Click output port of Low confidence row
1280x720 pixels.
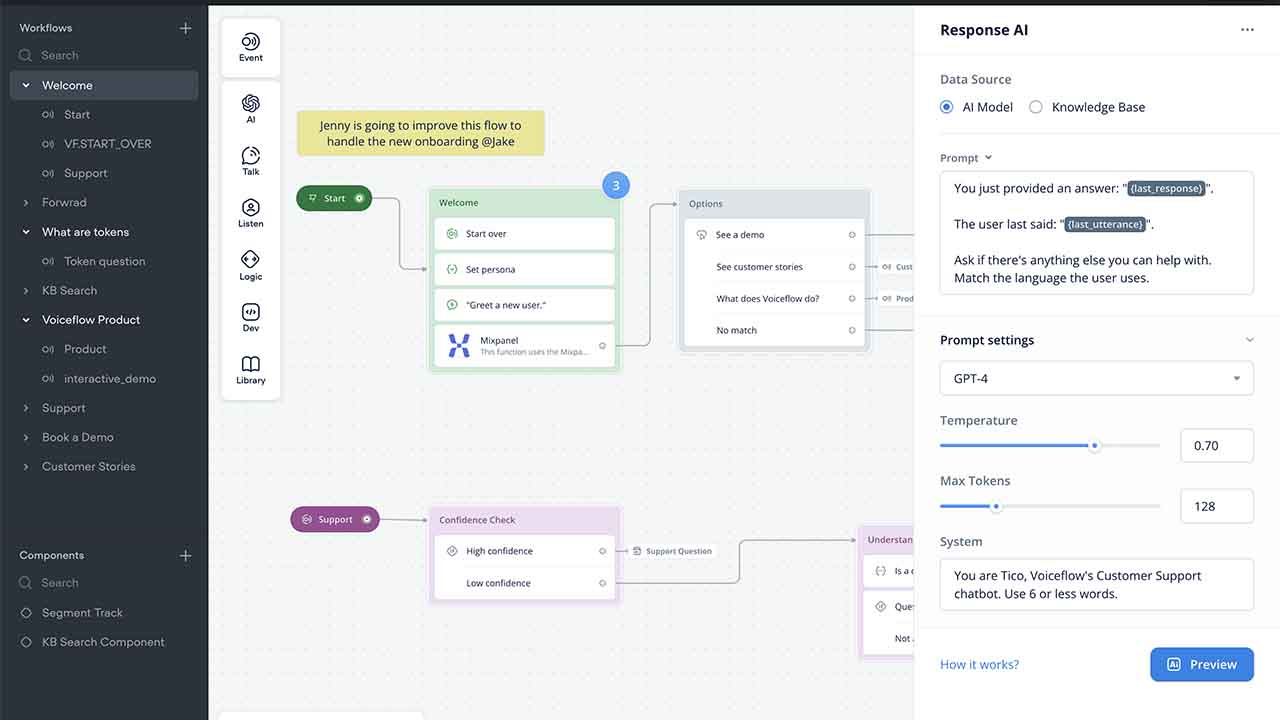[x=602, y=583]
